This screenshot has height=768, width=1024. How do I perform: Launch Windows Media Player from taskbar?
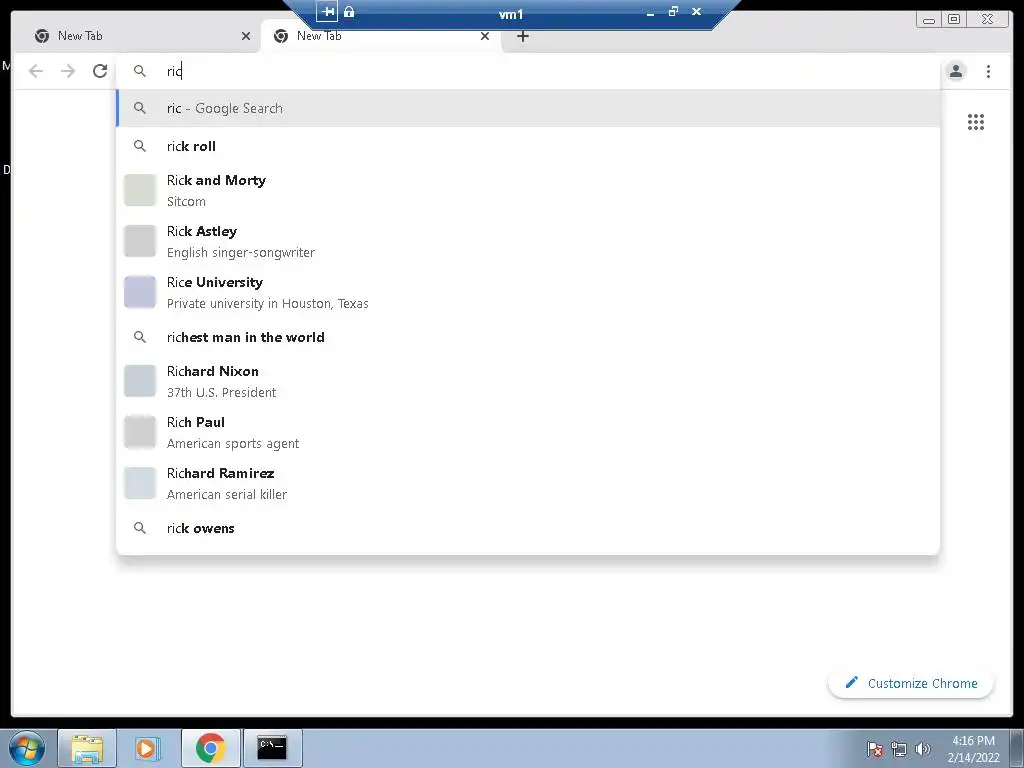[148, 748]
